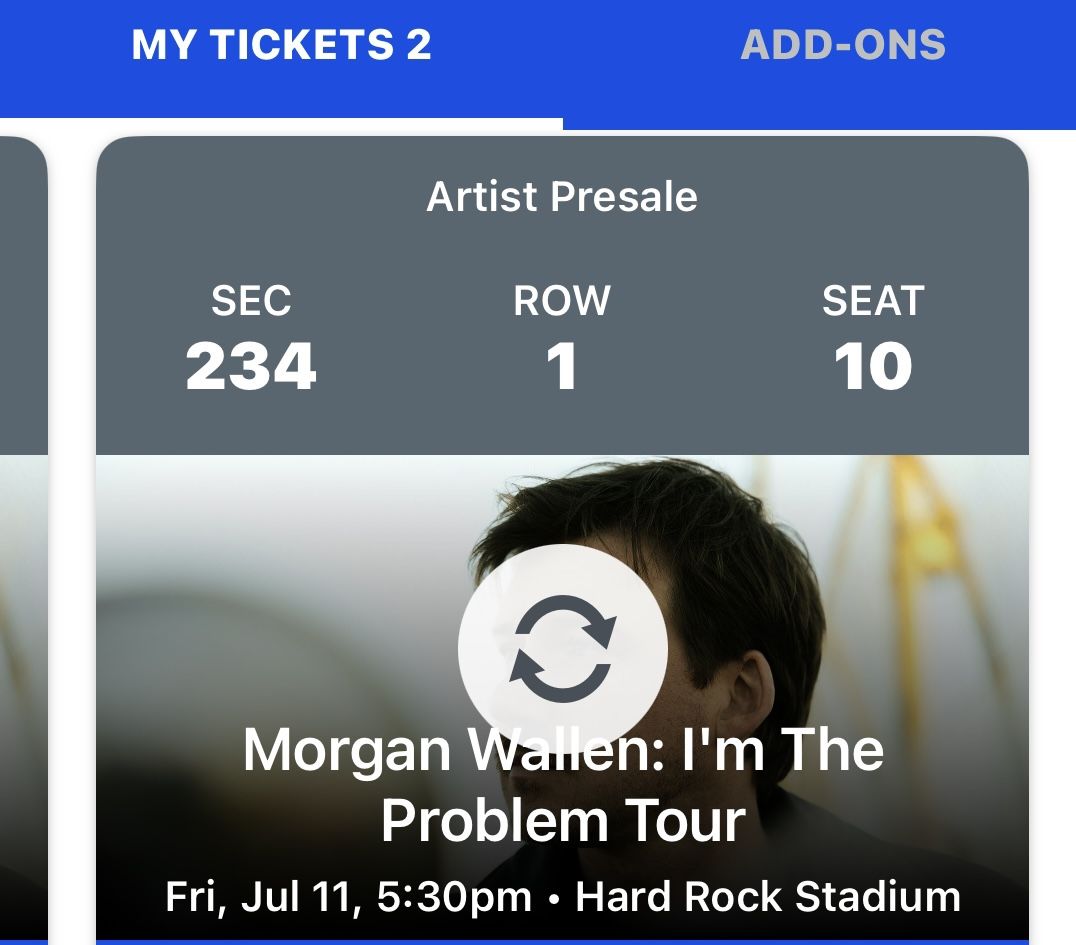Tap seat number 10
Screen dimensions: 1076x945
[x=873, y=366]
